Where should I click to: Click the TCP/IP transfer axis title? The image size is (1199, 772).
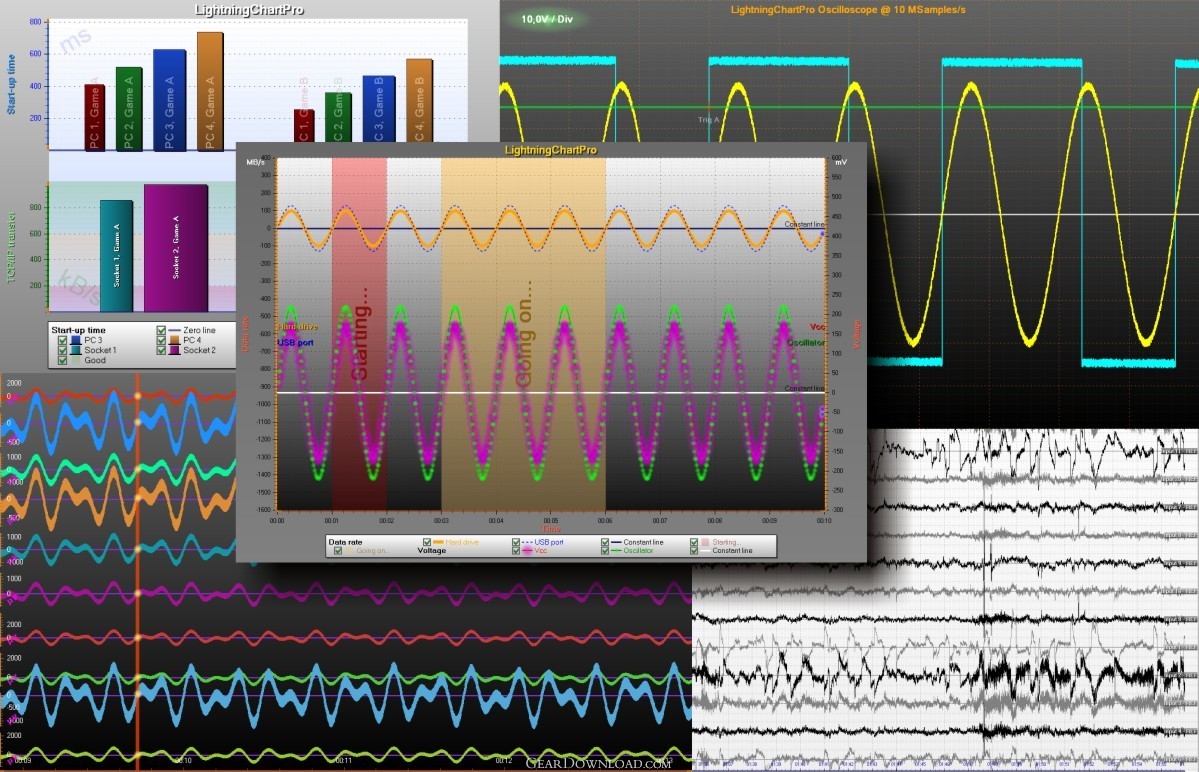11,248
